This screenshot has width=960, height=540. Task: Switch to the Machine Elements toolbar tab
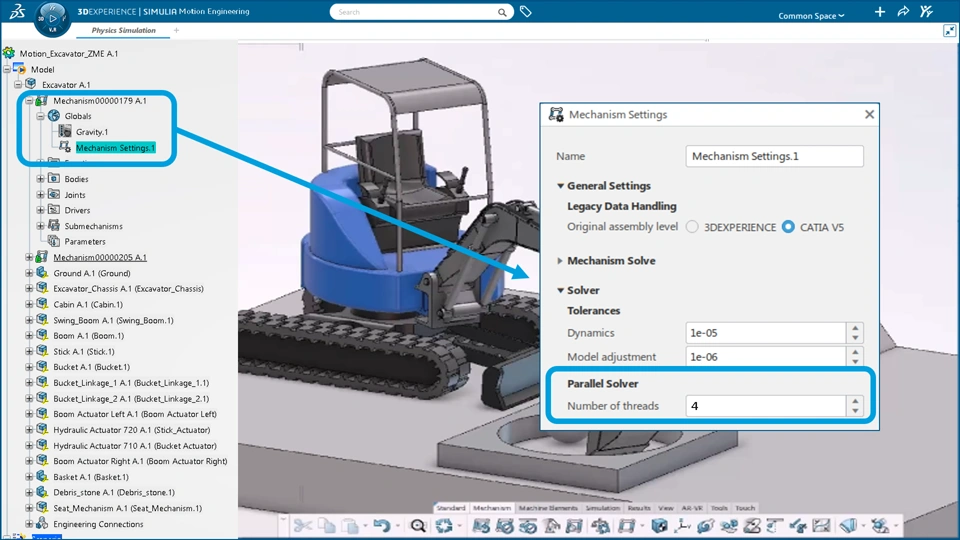pyautogui.click(x=548, y=508)
